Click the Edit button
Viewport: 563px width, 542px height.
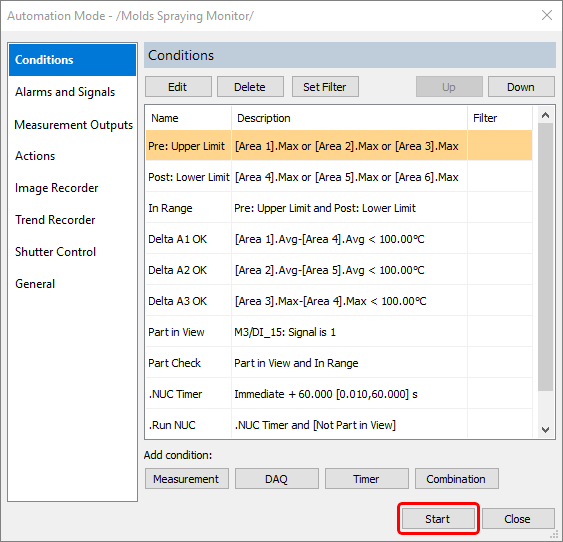[x=178, y=87]
